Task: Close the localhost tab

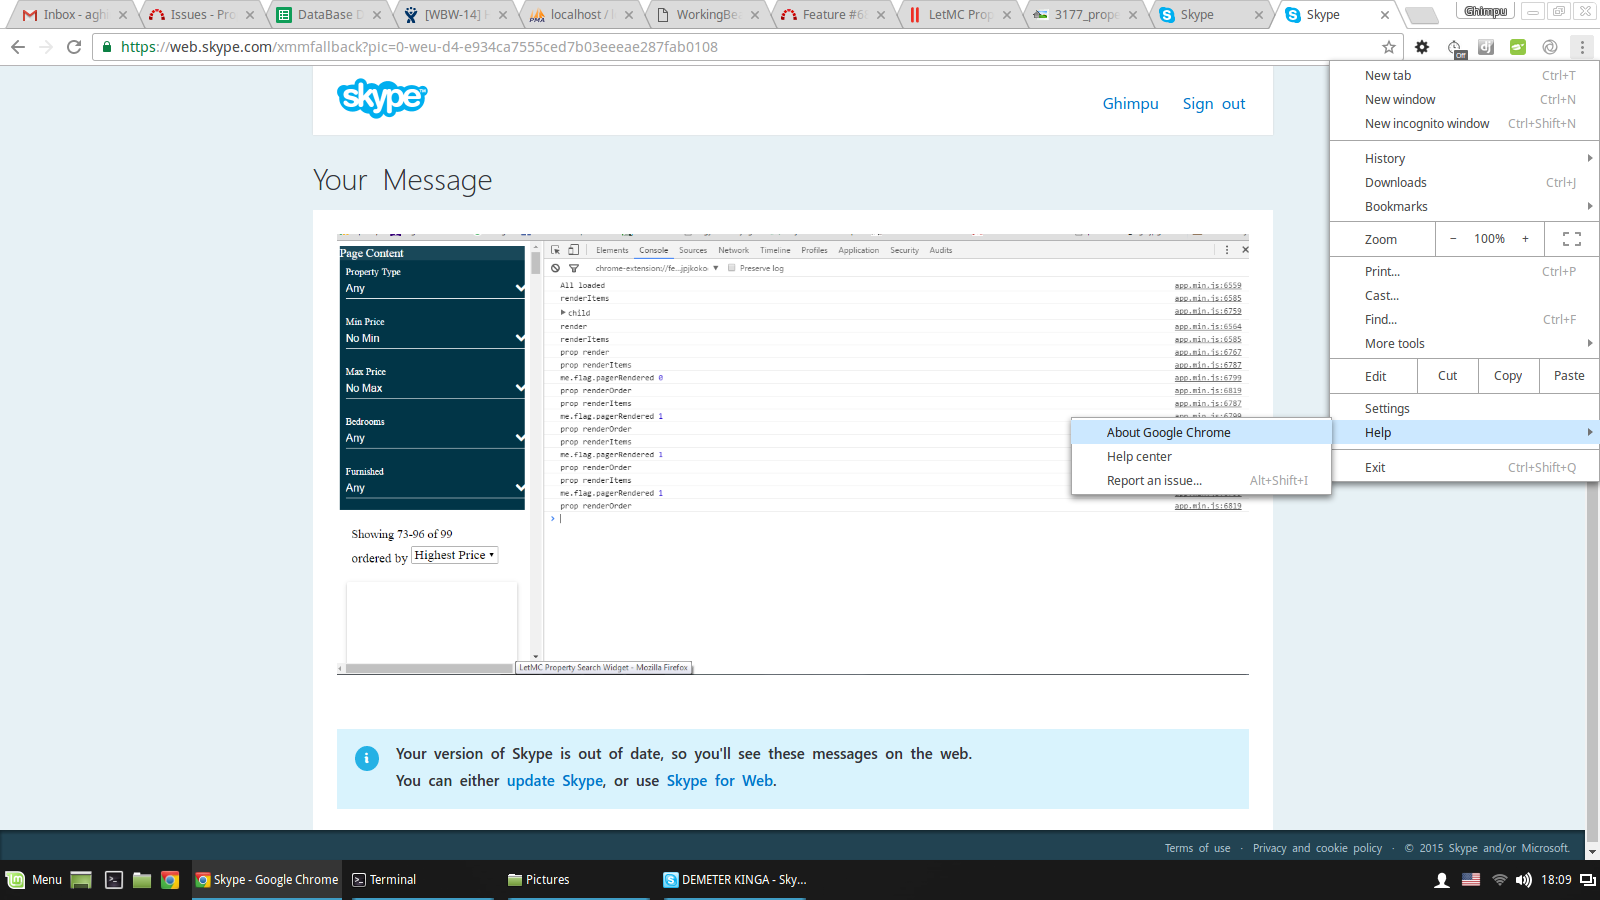Action: (629, 15)
